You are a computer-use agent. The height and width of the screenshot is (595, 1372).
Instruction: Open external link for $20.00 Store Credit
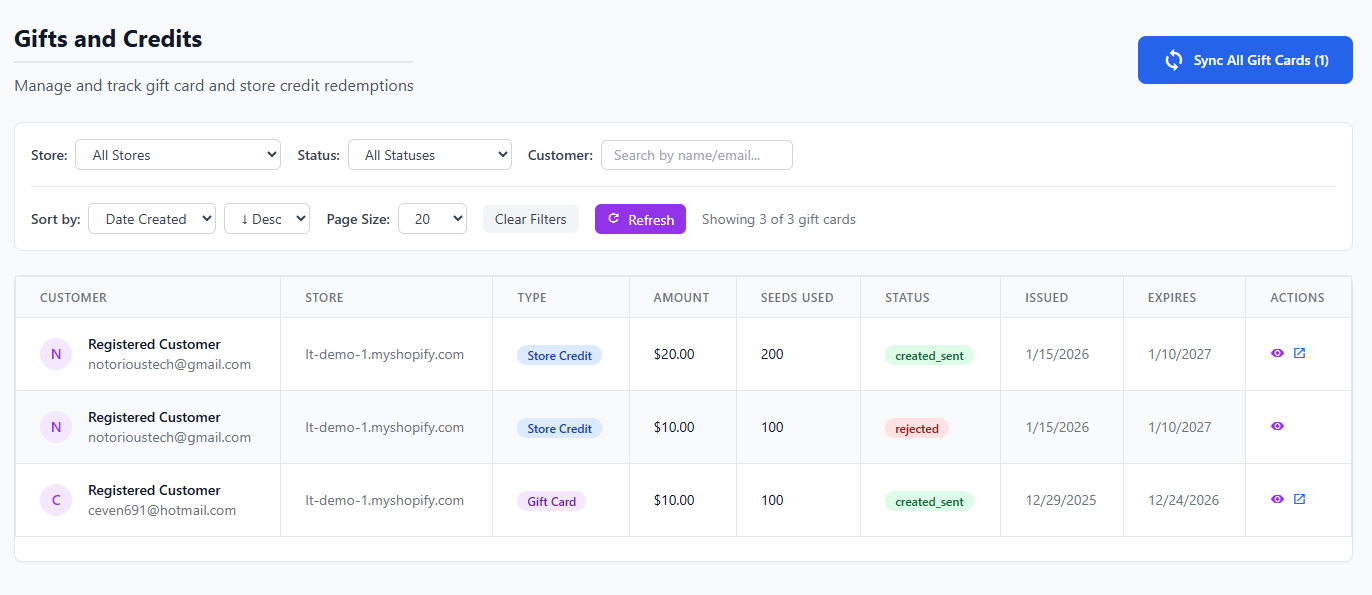(1299, 353)
